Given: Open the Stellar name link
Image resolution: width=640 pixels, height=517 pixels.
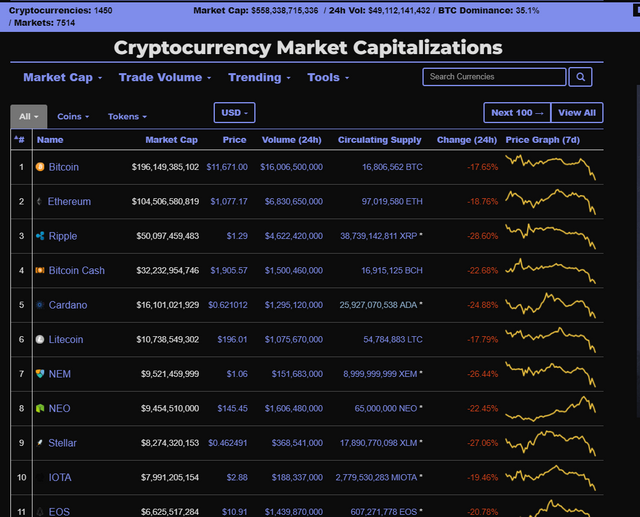Looking at the screenshot, I should (62, 443).
